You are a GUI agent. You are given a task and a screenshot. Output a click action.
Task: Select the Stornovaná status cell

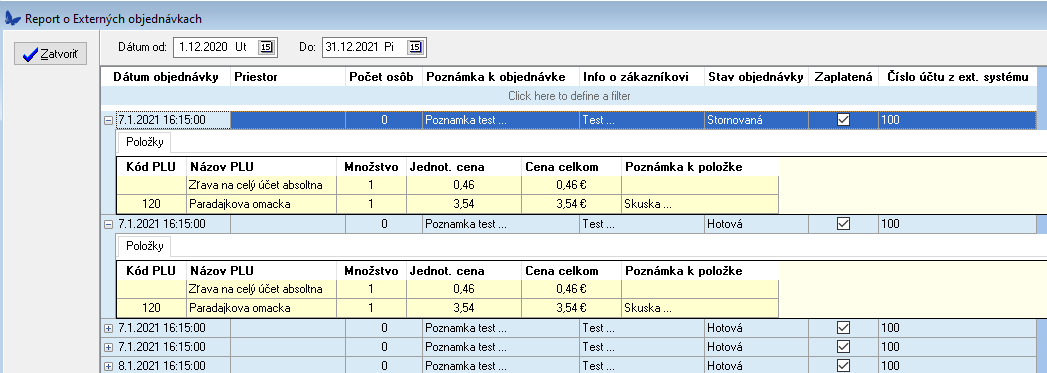(x=757, y=120)
